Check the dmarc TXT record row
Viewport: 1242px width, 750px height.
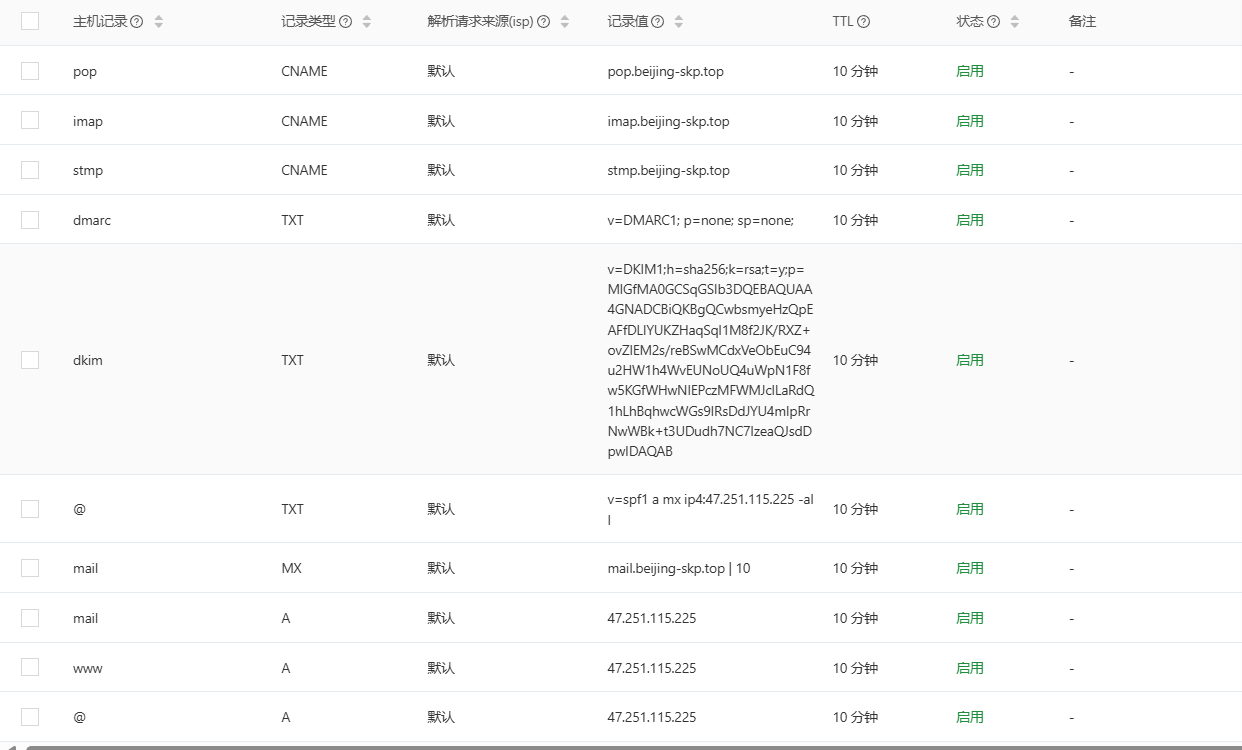point(30,219)
